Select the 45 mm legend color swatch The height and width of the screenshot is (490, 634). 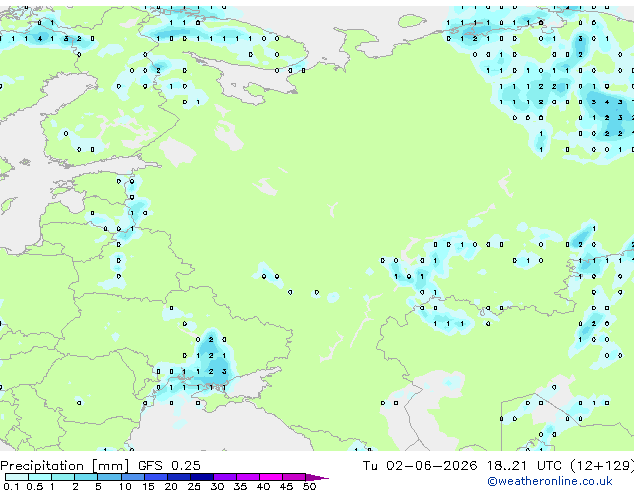294,477
